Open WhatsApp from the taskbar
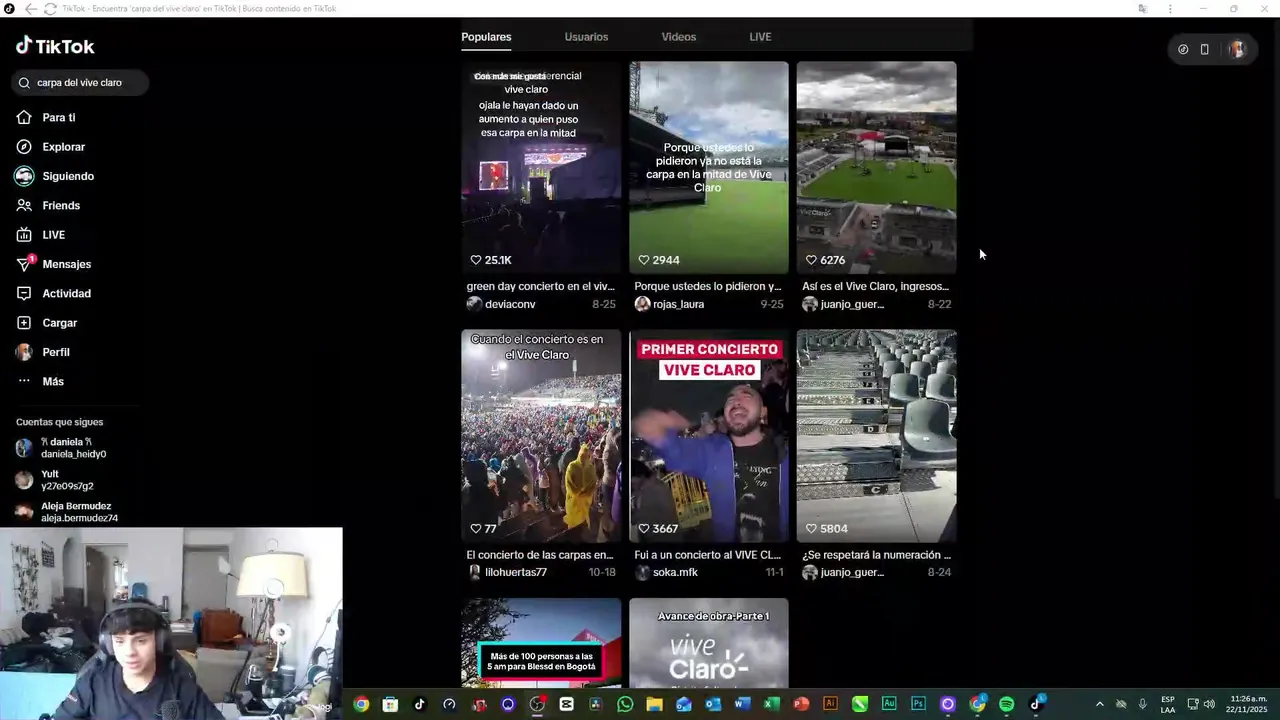The image size is (1280, 720). 625,704
